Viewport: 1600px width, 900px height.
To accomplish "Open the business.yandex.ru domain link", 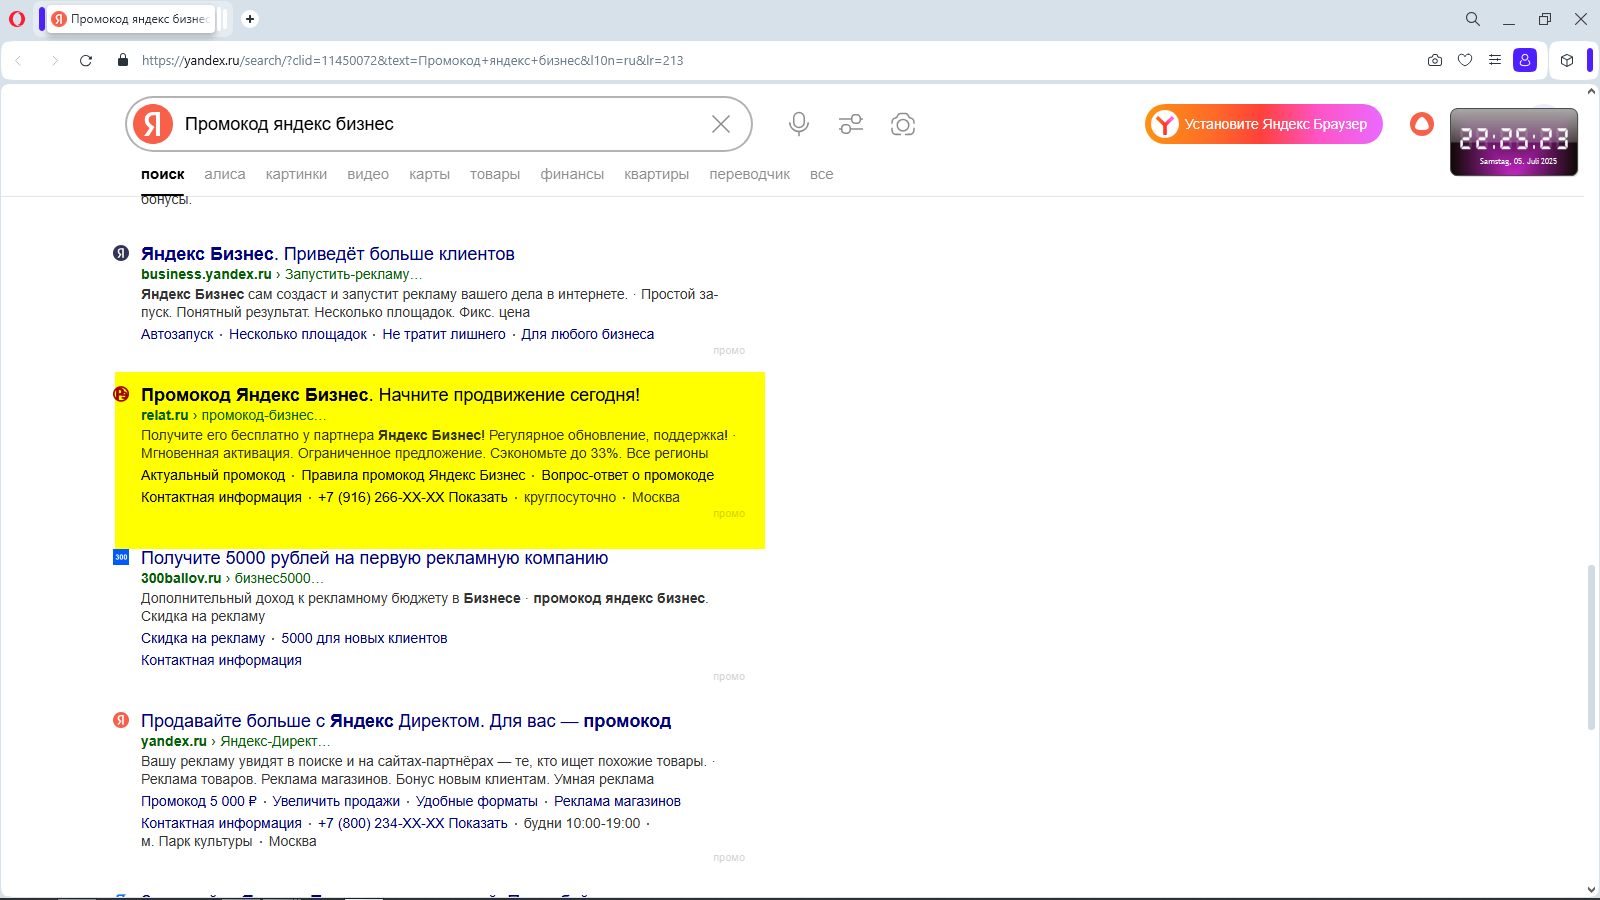I will (206, 274).
